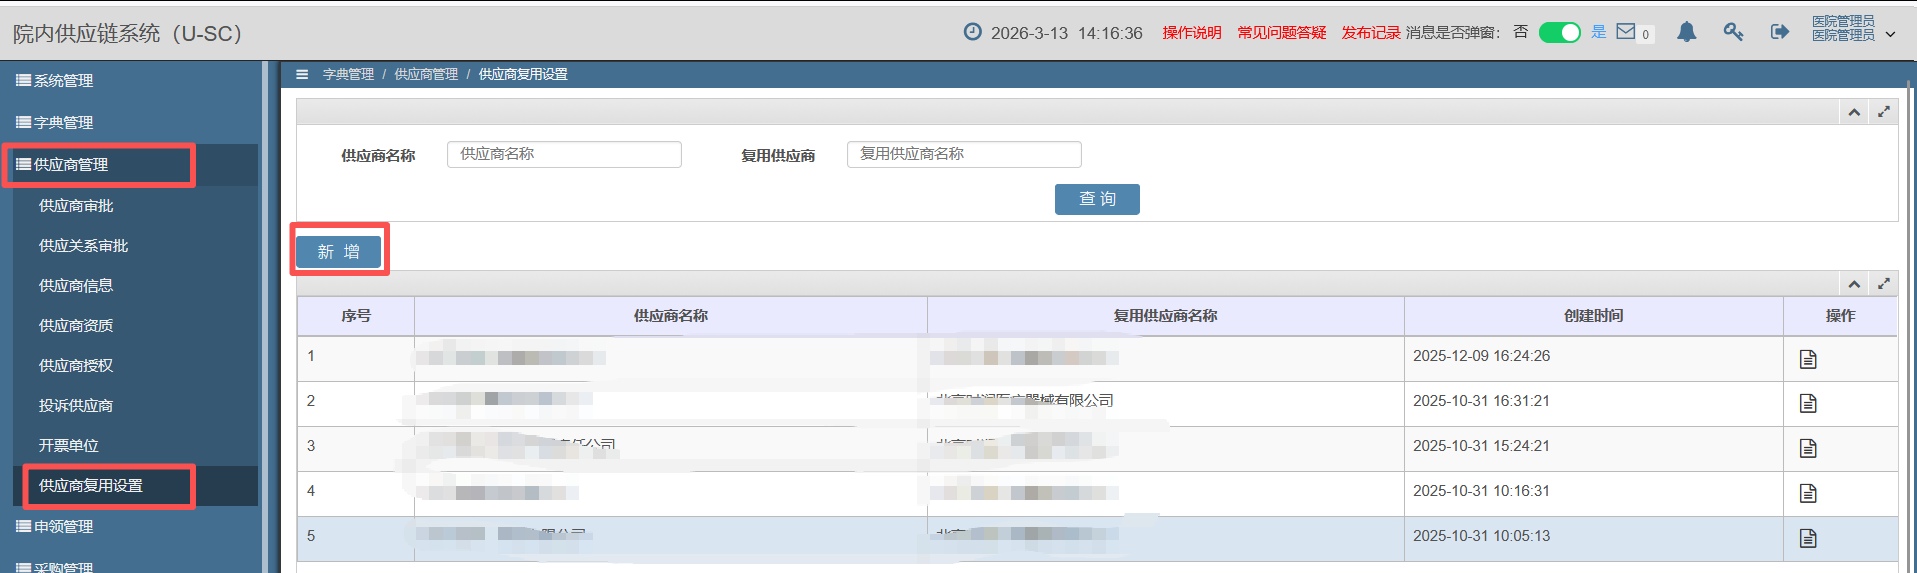
Task: Click the 查询 button
Action: coord(1097,199)
